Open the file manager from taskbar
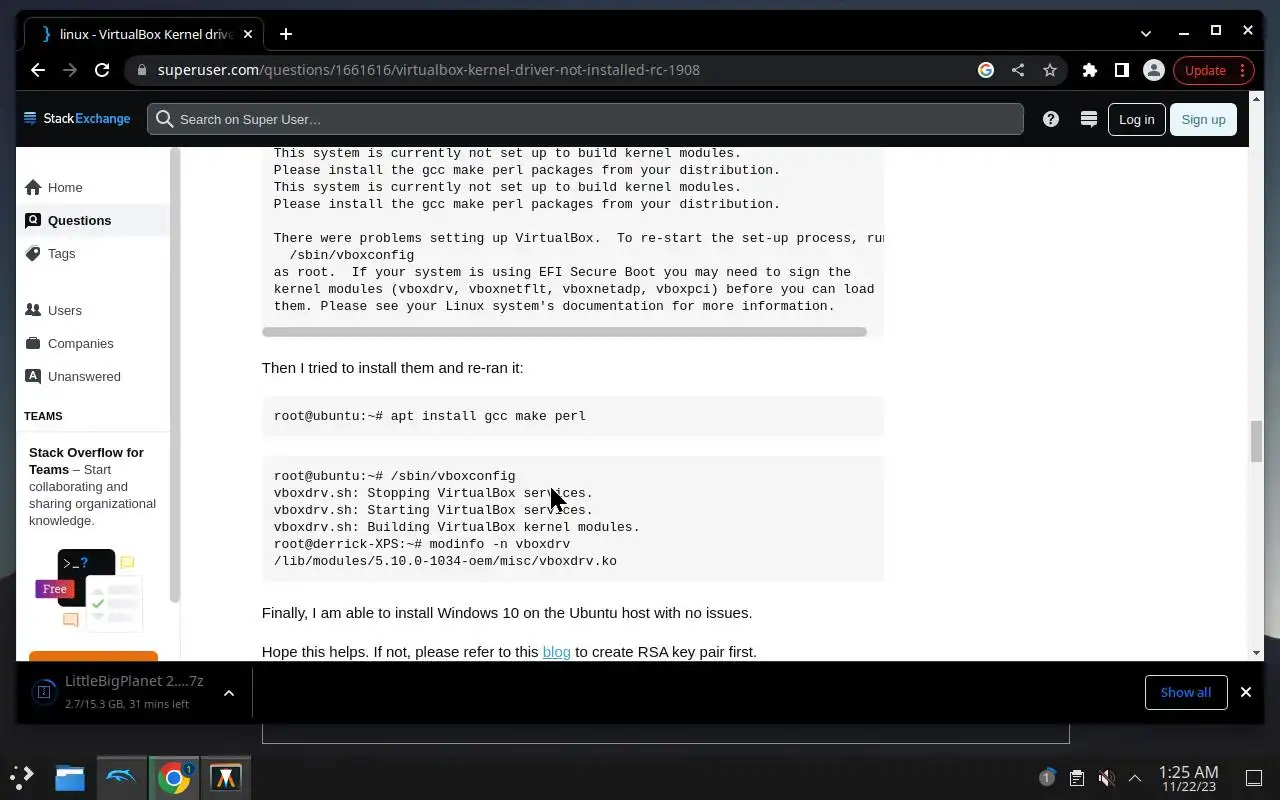Image resolution: width=1280 pixels, height=800 pixels. tap(69, 778)
